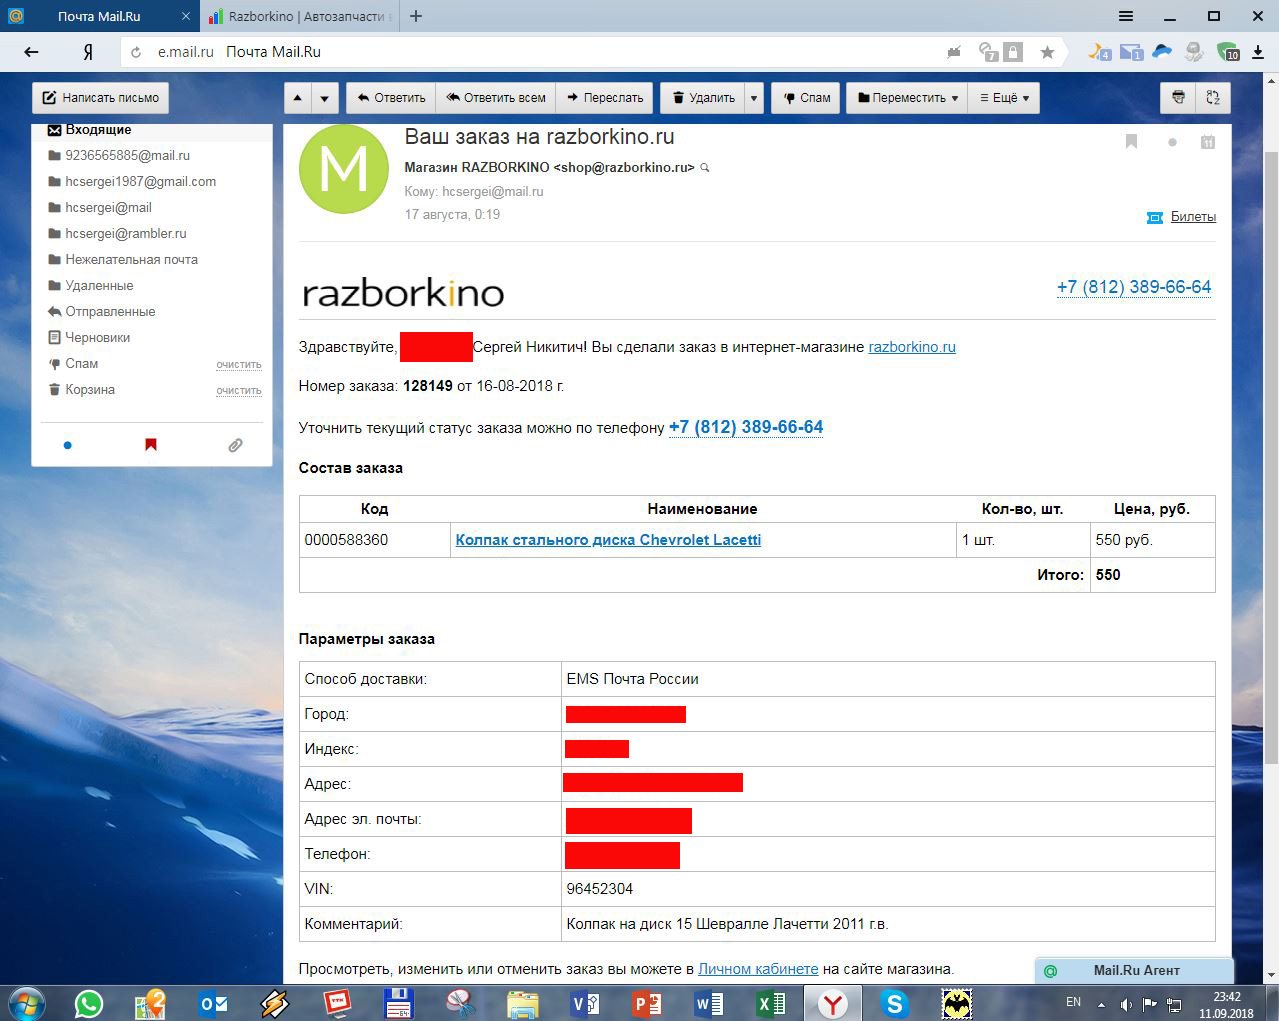Click the expand view icon beside print
This screenshot has height=1021, width=1279.
1213,98
